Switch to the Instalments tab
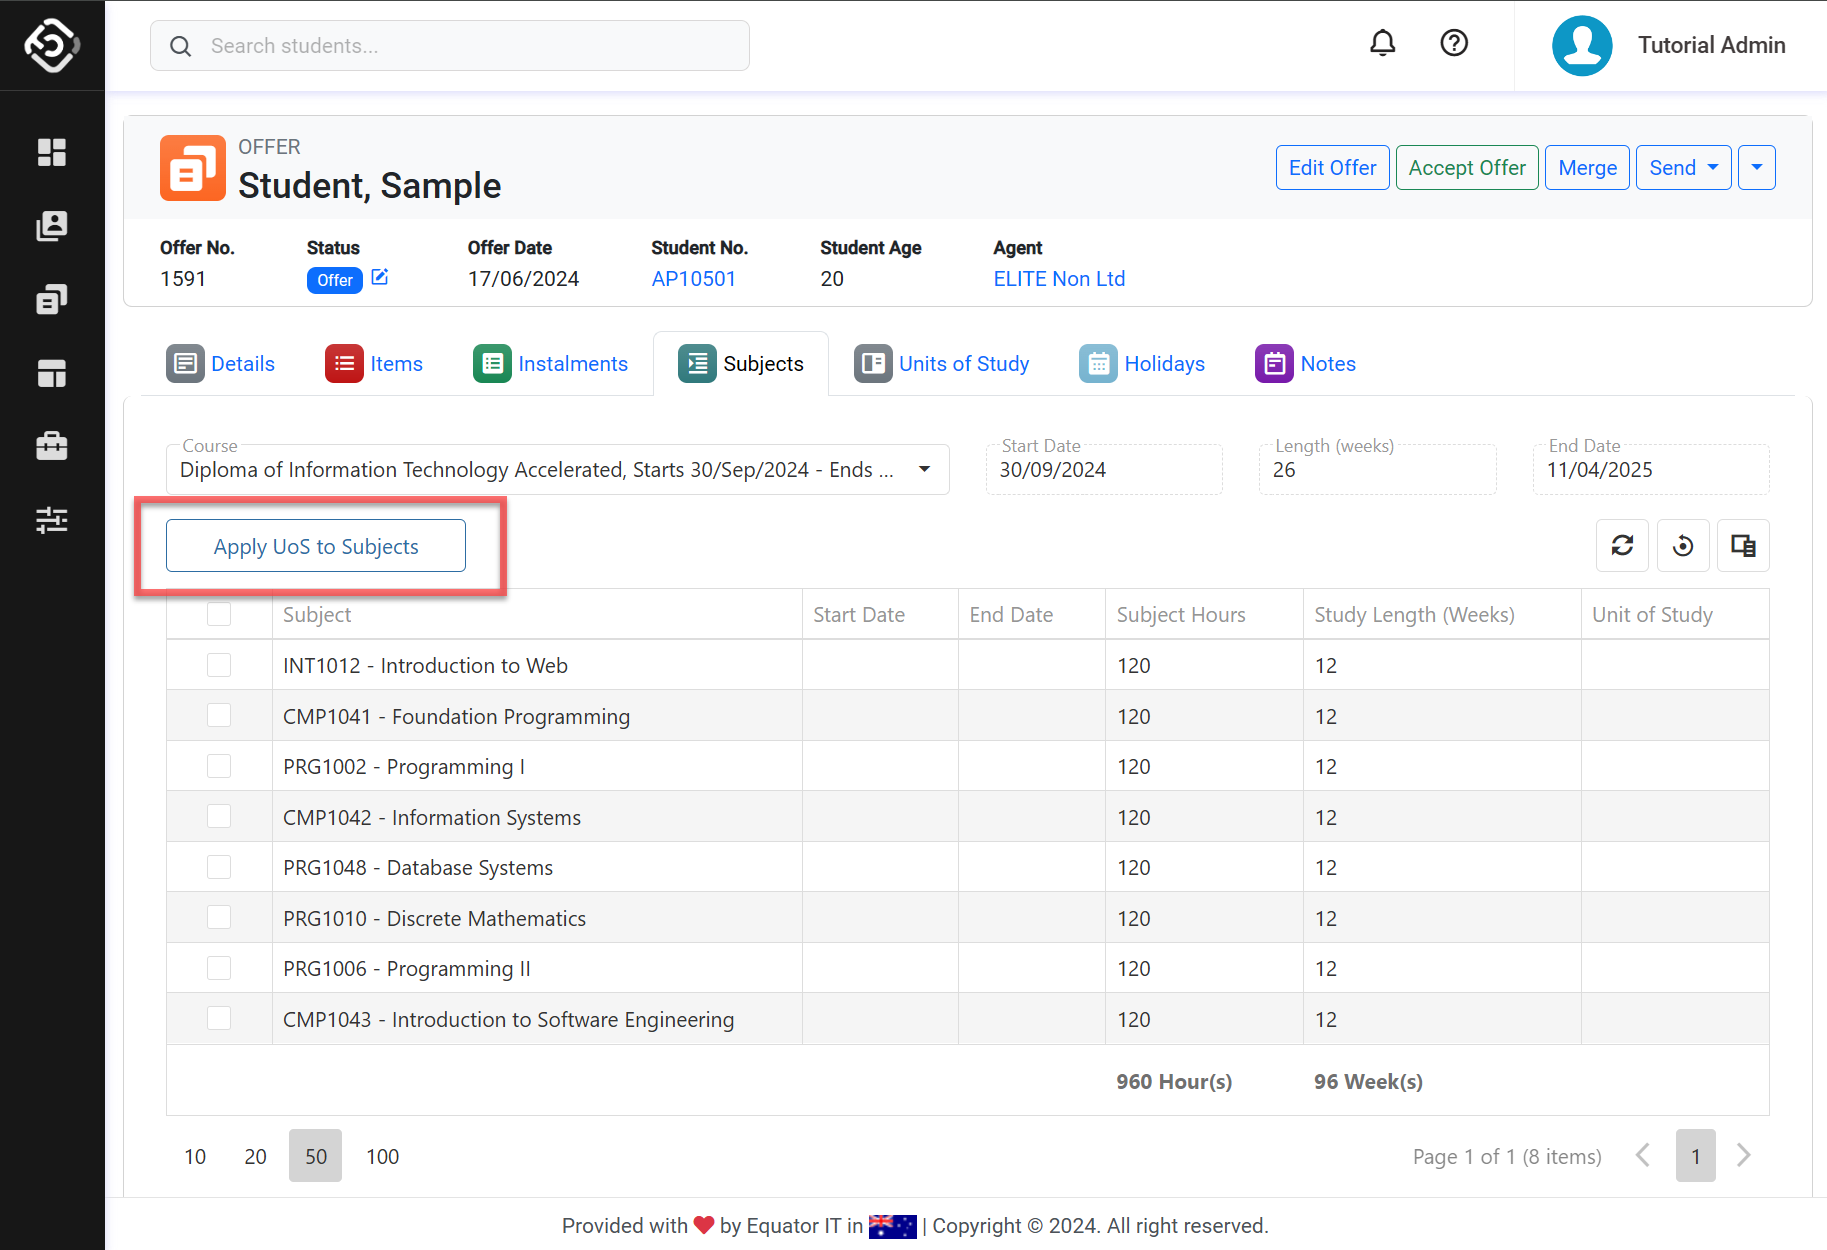The image size is (1827, 1250). click(551, 364)
